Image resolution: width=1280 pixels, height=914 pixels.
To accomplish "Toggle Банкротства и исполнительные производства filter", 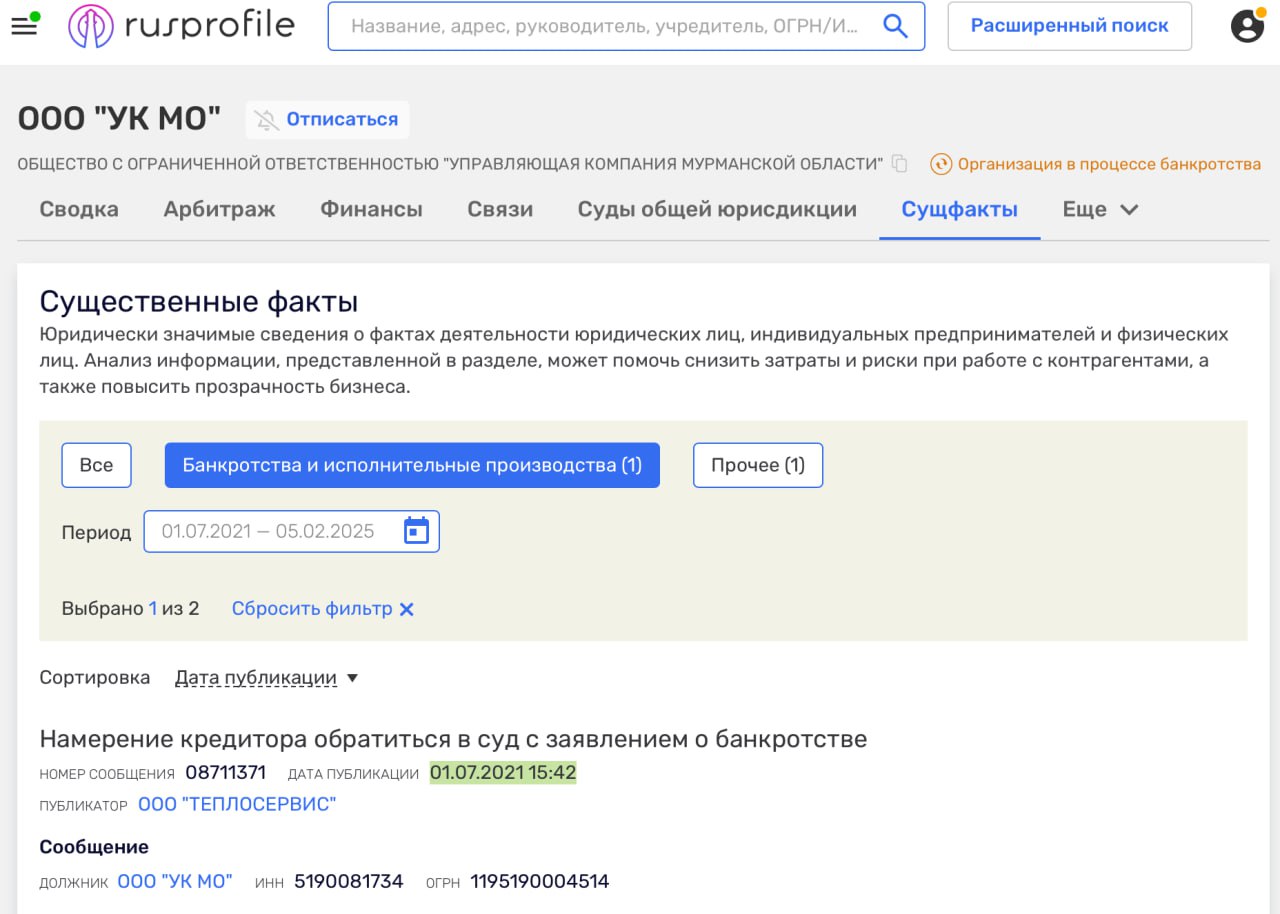I will [x=412, y=465].
